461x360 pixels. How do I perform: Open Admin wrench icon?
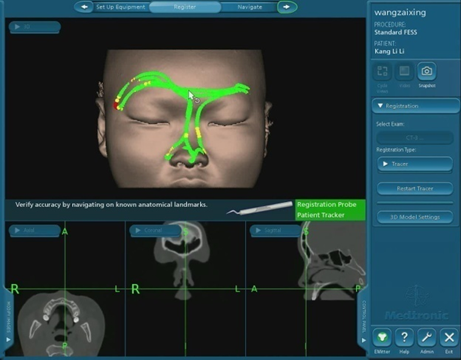pyautogui.click(x=427, y=338)
